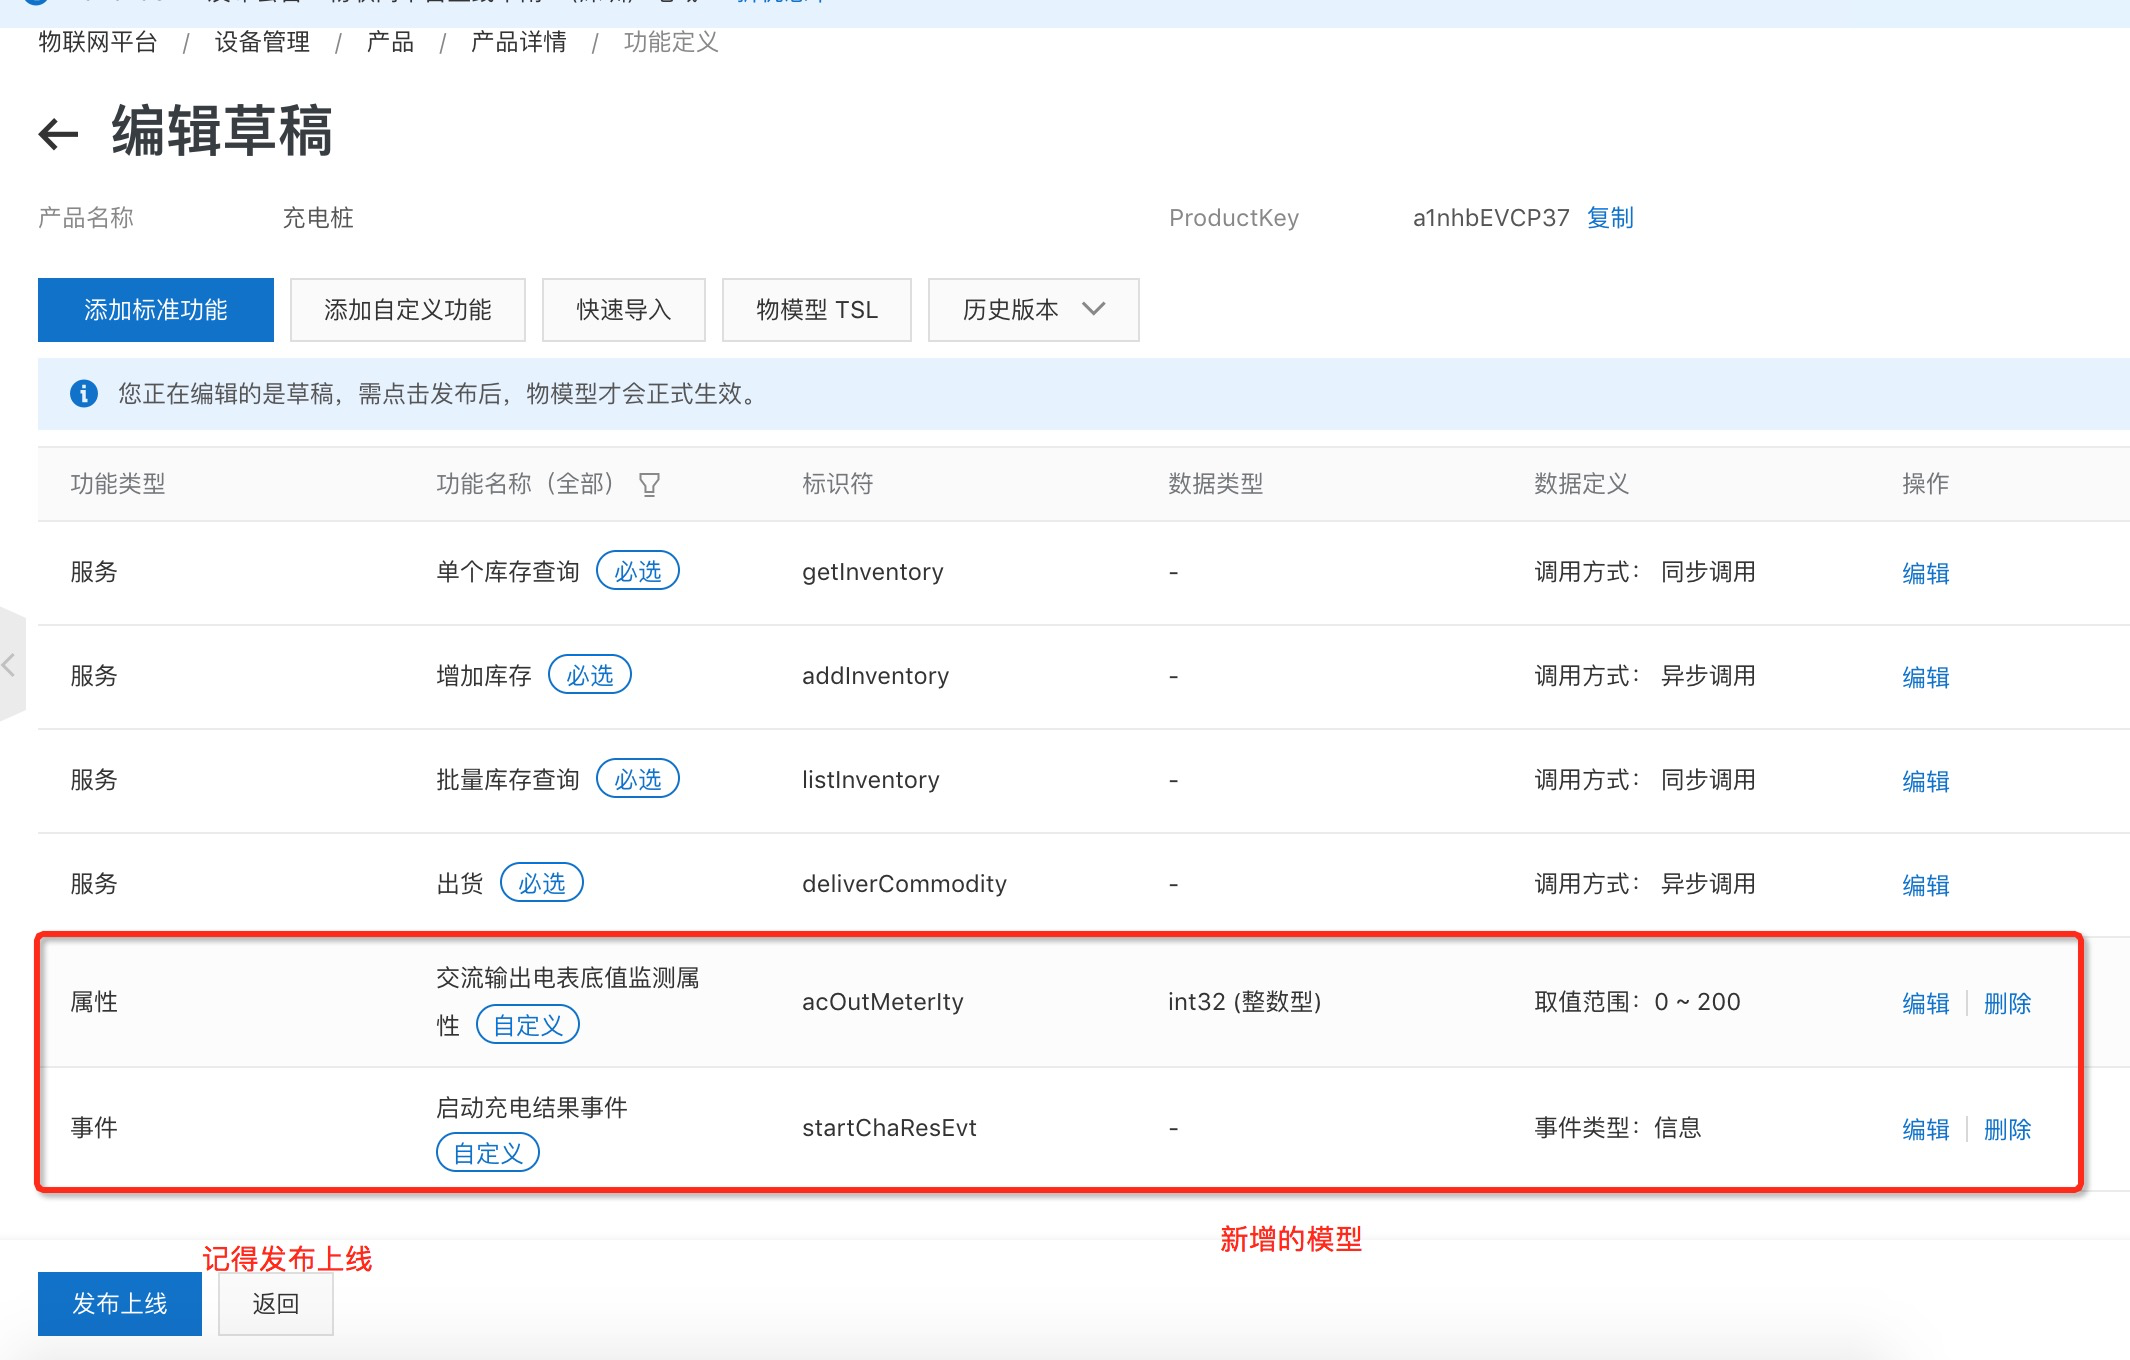The width and height of the screenshot is (2130, 1360).
Task: Open 物模型 TSL
Action: [817, 310]
